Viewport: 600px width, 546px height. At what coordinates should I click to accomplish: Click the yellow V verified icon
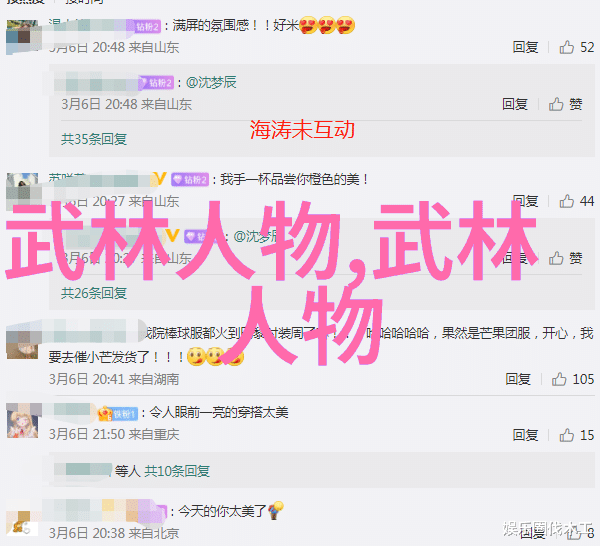coord(160,178)
